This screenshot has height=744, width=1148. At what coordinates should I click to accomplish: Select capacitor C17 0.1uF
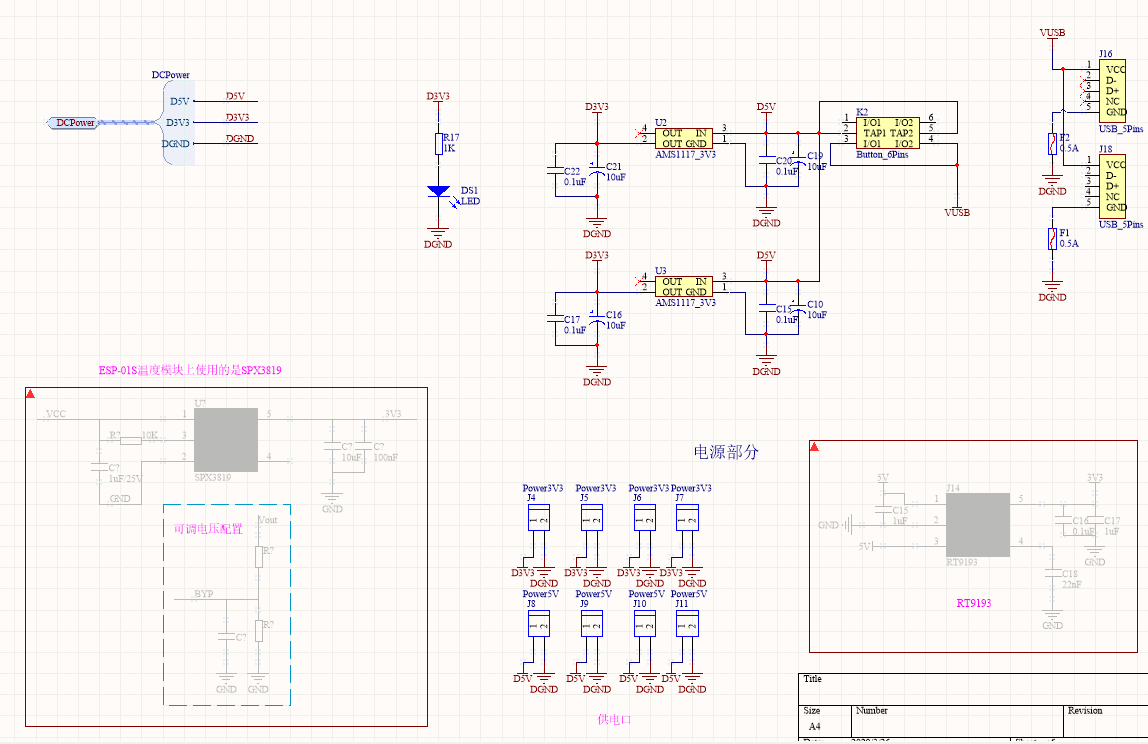(555, 319)
